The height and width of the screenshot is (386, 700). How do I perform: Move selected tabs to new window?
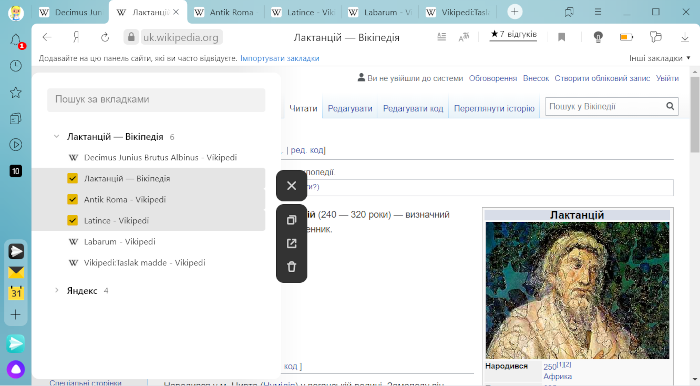pos(292,243)
